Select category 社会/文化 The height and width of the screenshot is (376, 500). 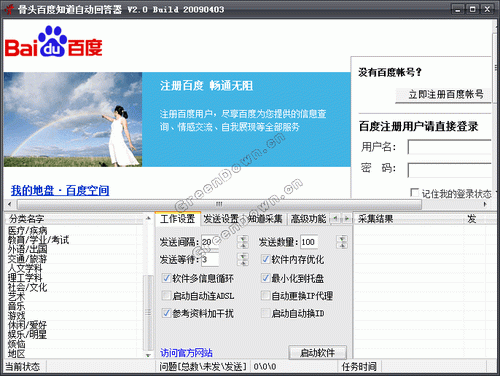[x=28, y=287]
